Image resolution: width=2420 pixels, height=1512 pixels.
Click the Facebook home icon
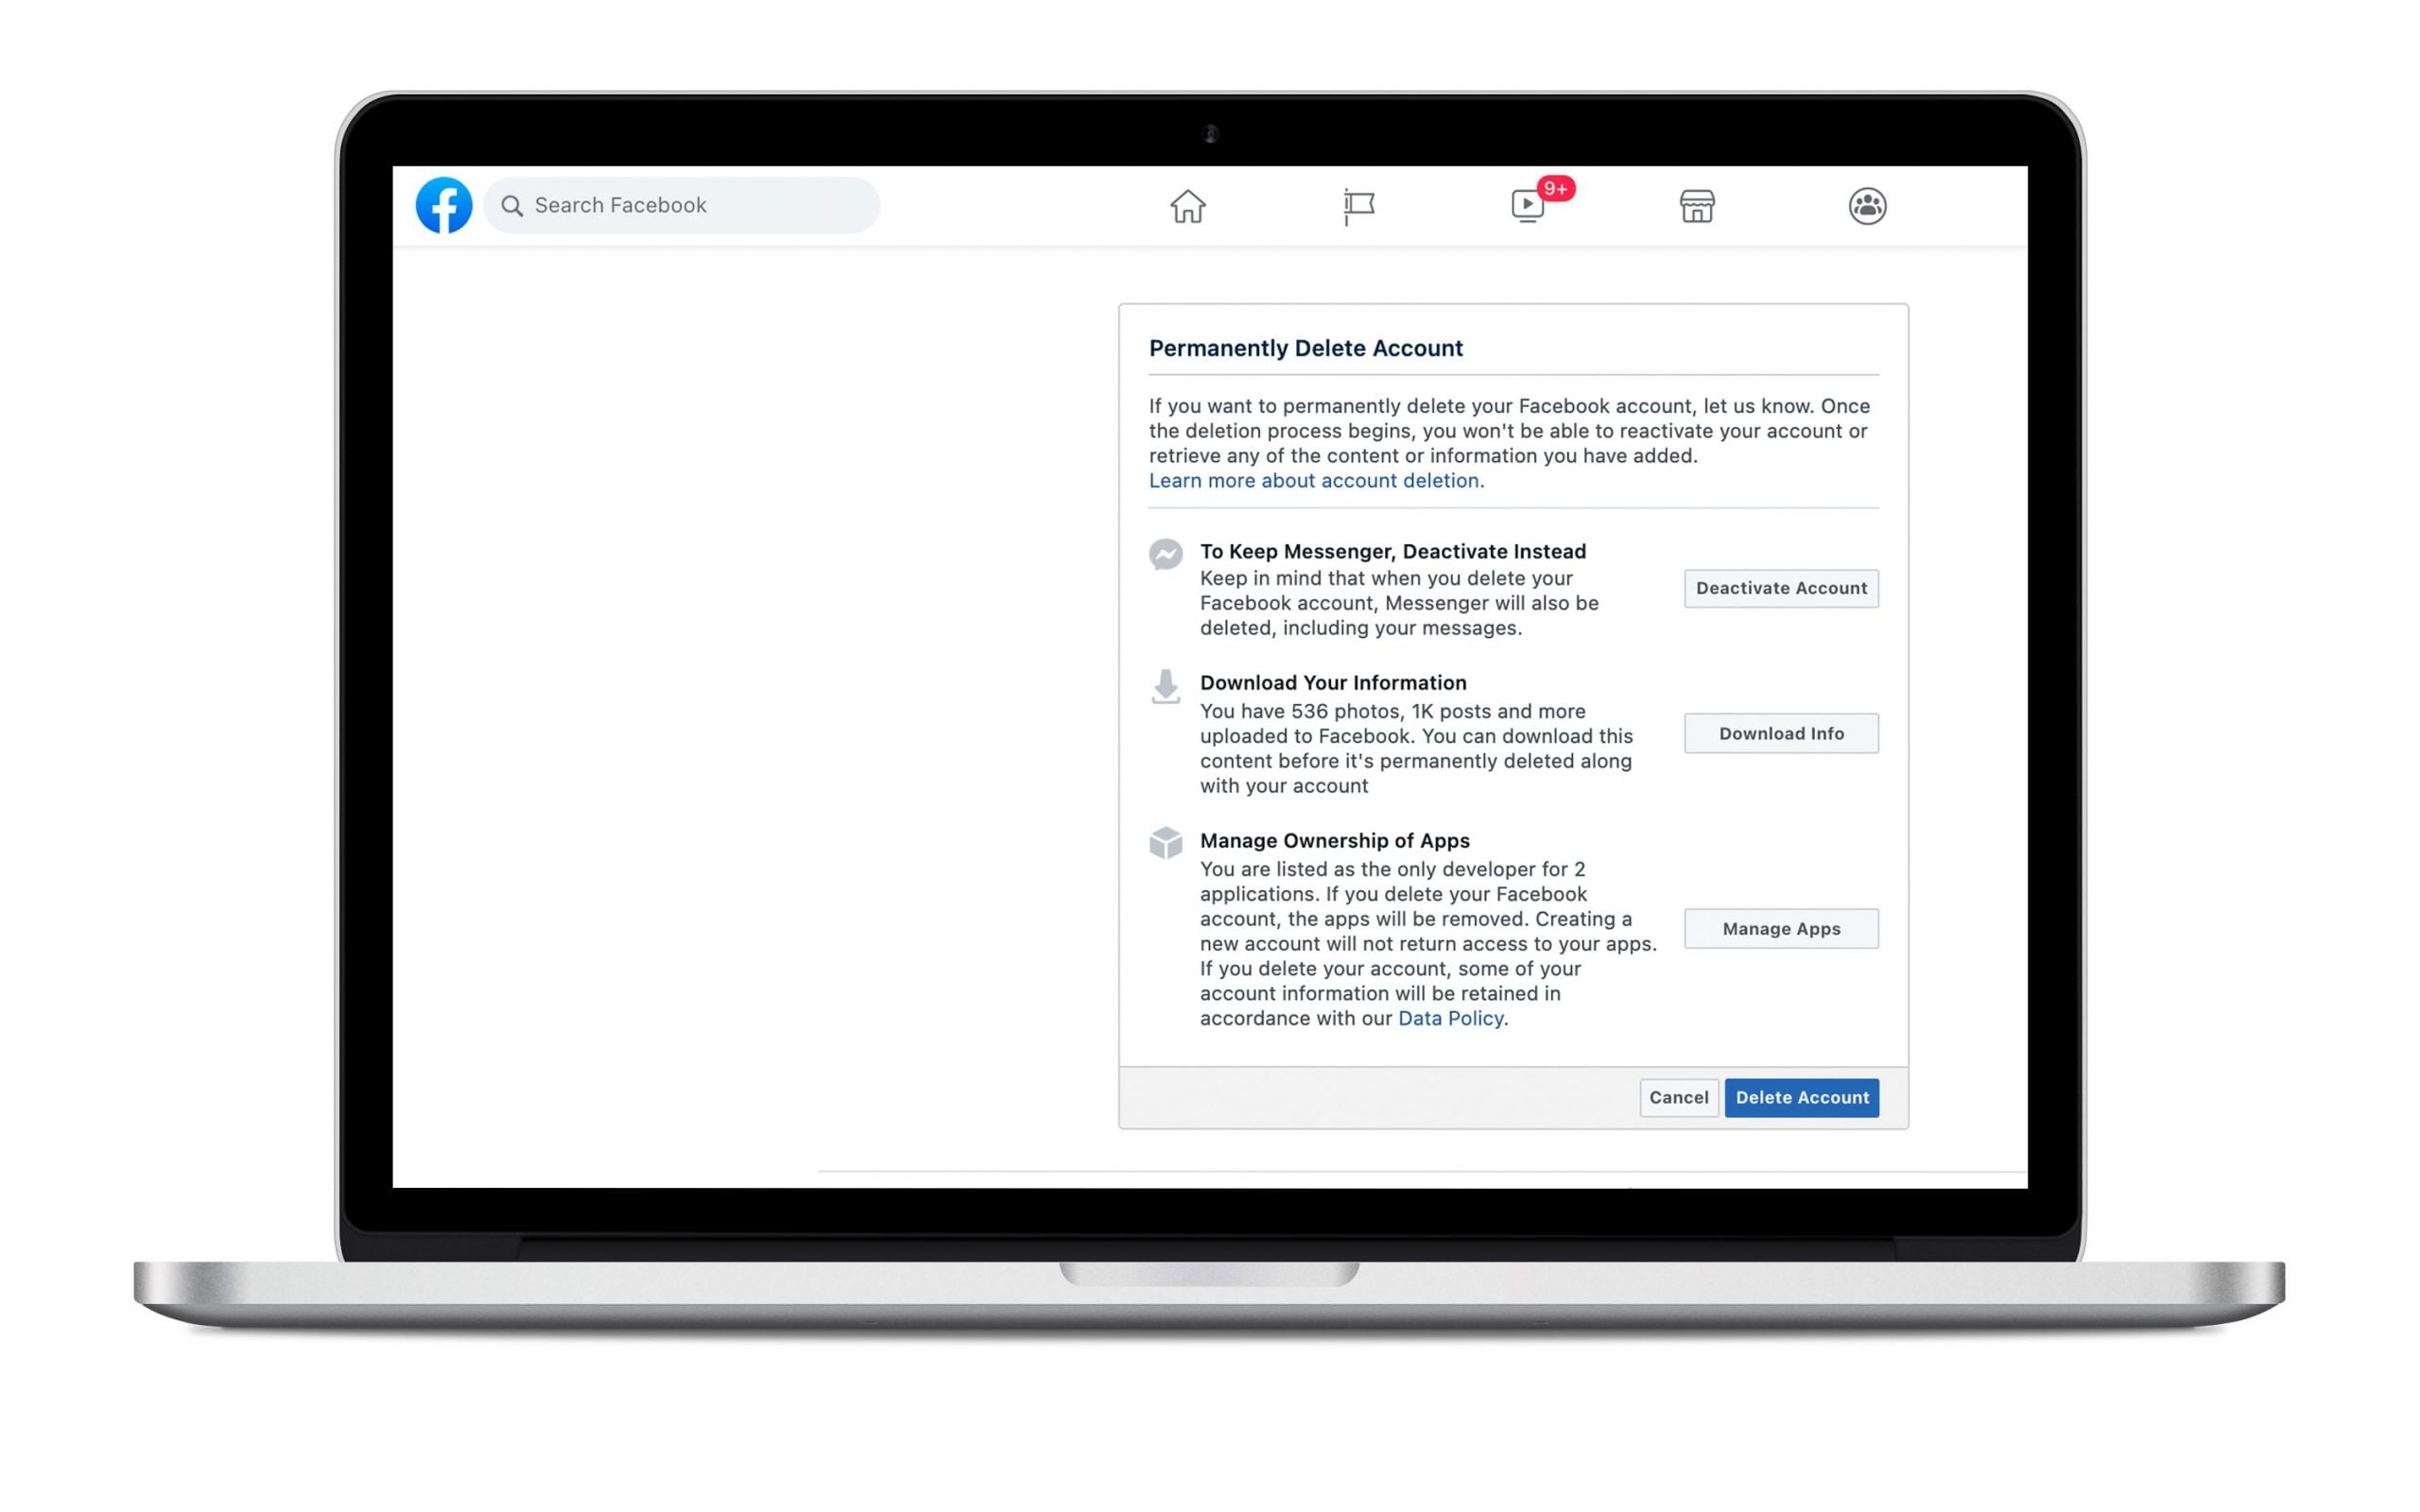pyautogui.click(x=1186, y=206)
